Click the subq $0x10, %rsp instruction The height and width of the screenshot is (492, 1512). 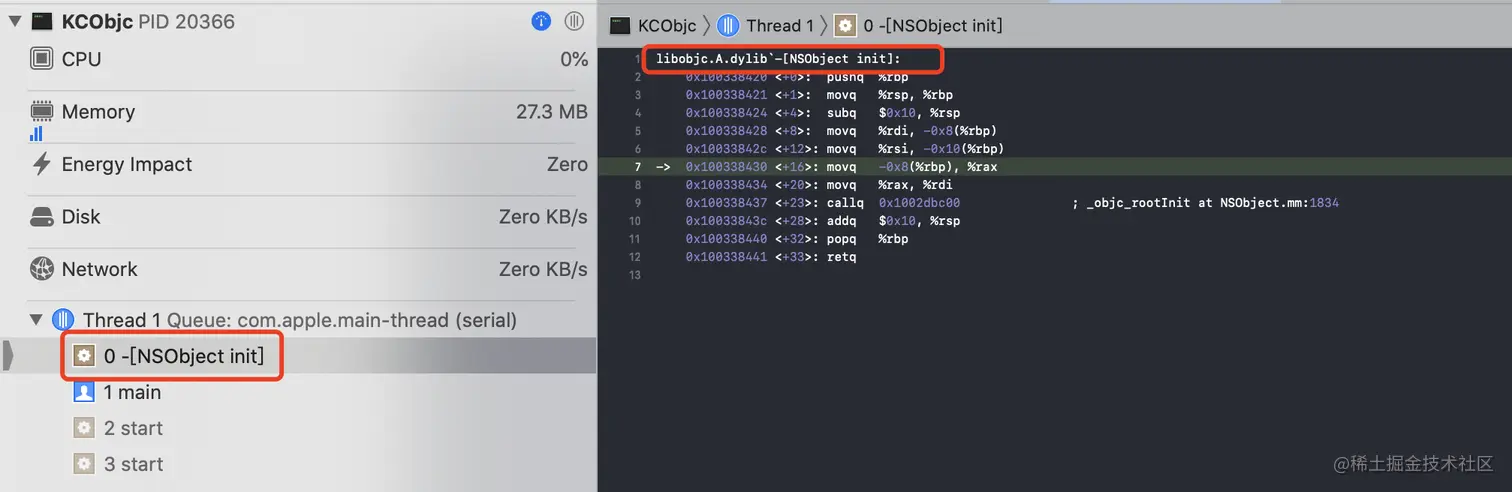pos(893,113)
